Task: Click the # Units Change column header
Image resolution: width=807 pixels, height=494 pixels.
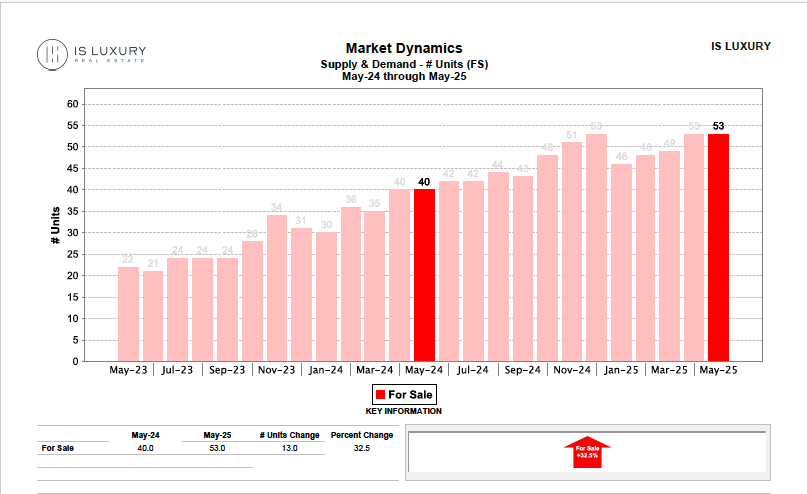Action: [289, 435]
